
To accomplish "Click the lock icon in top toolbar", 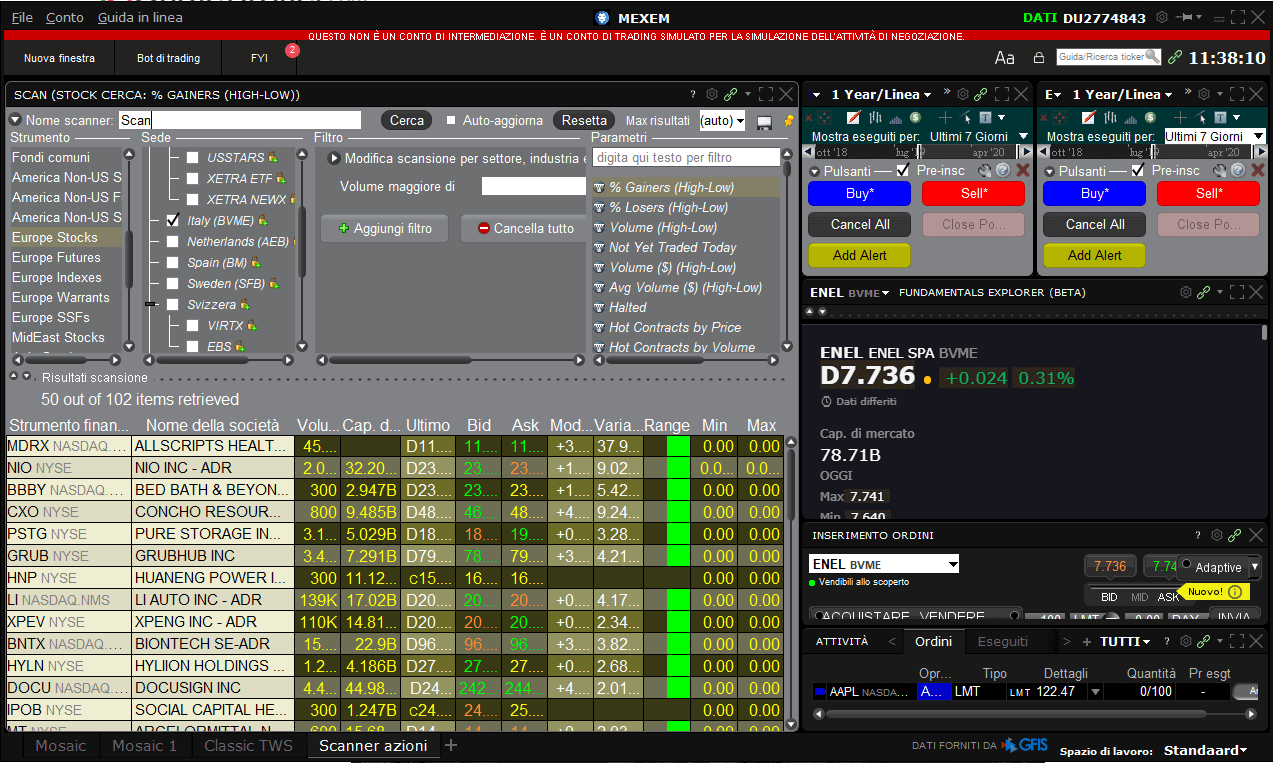I will click(1039, 58).
